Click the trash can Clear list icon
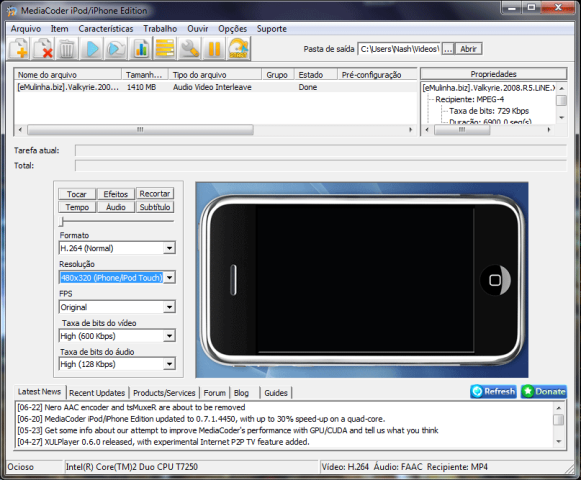 67,49
